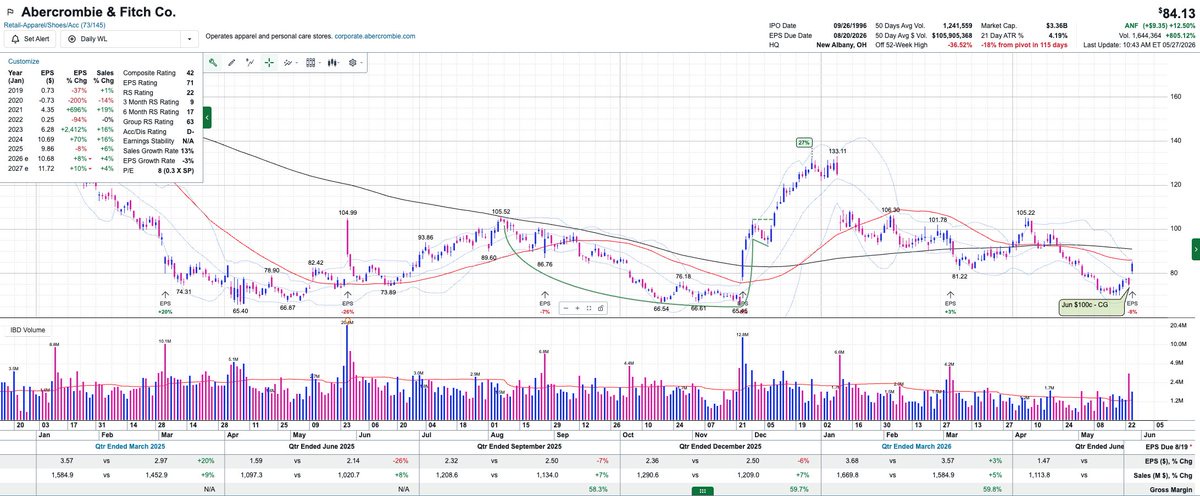Click the EPS Rating value 71
Viewport: 1200px width, 496px height.
(x=189, y=83)
